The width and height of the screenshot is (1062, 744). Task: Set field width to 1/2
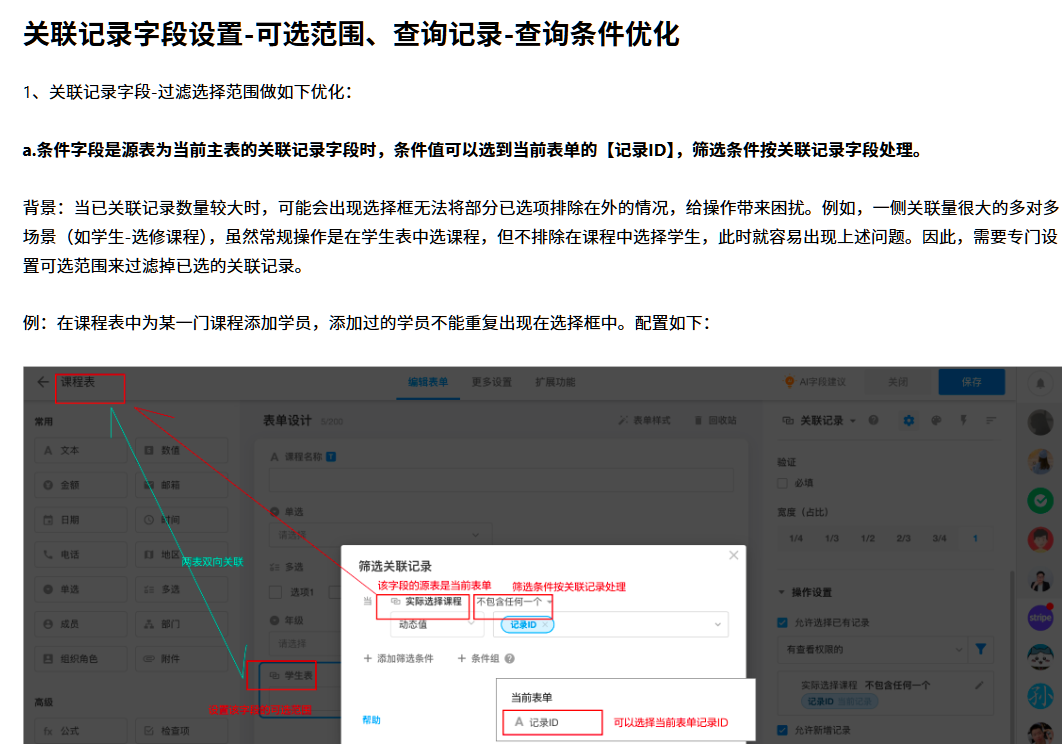(x=868, y=539)
